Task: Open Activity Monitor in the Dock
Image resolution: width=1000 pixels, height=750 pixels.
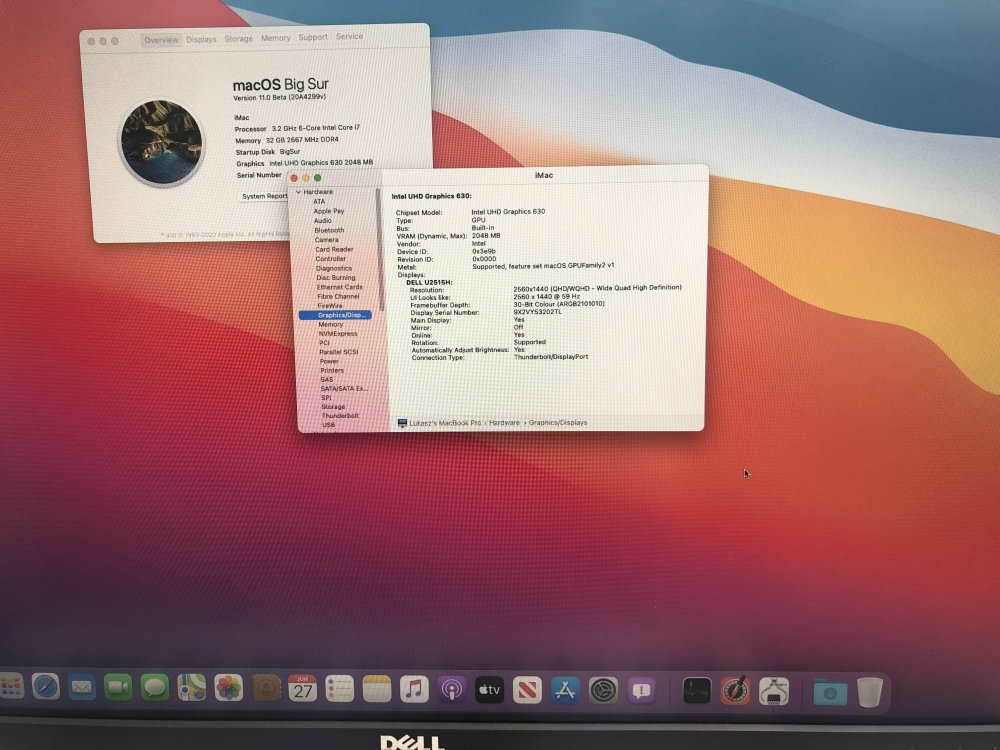Action: point(696,691)
